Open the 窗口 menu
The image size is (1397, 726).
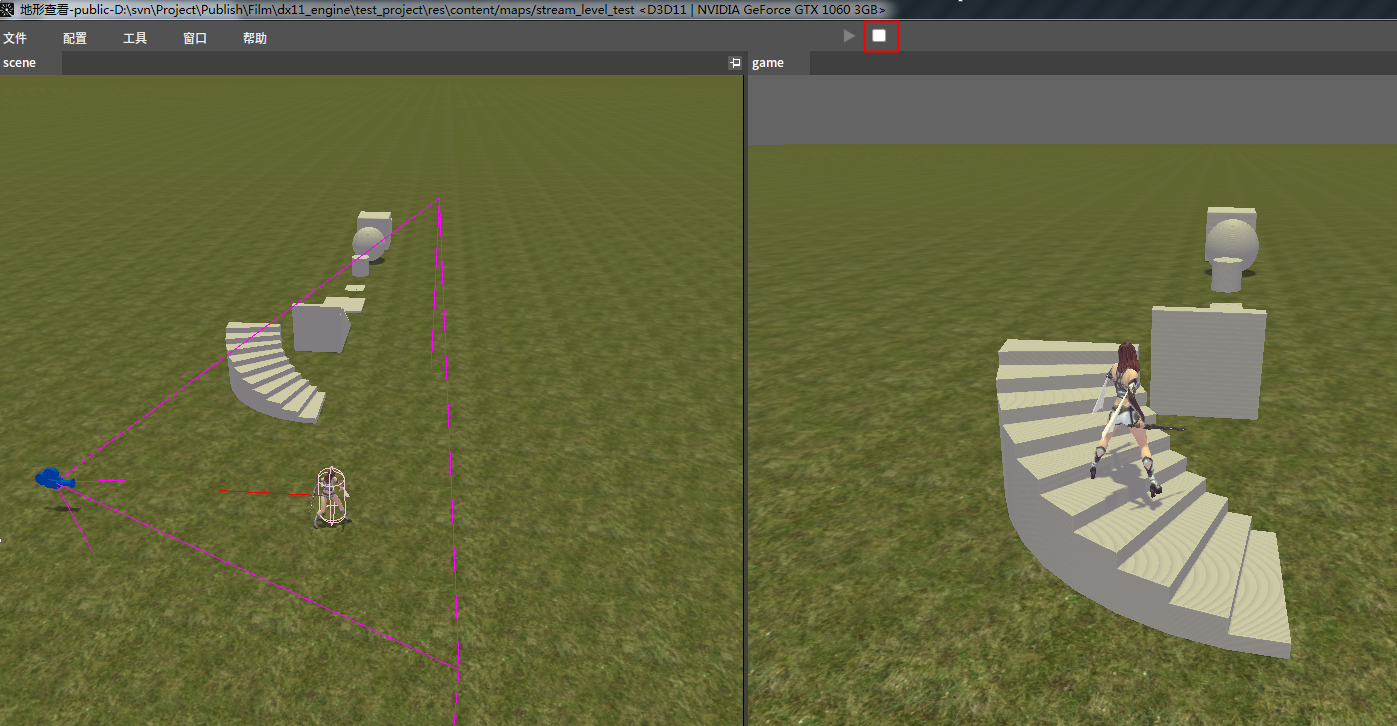point(195,38)
